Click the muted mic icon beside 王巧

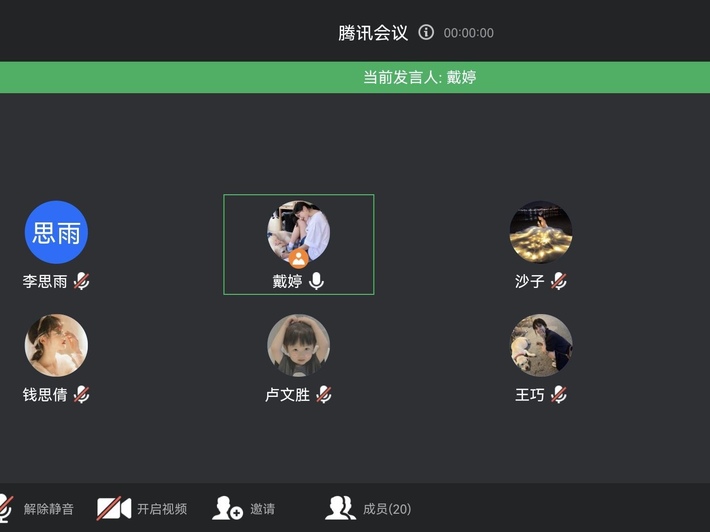(559, 394)
